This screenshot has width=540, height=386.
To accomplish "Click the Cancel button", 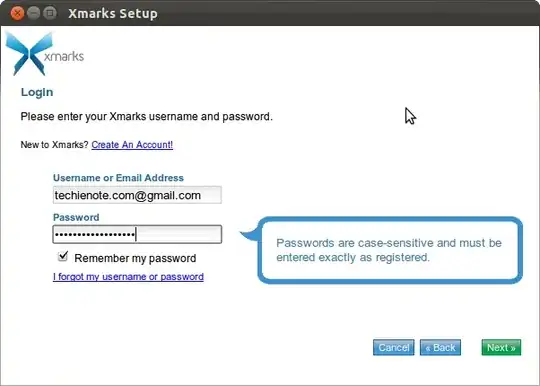I will click(394, 347).
